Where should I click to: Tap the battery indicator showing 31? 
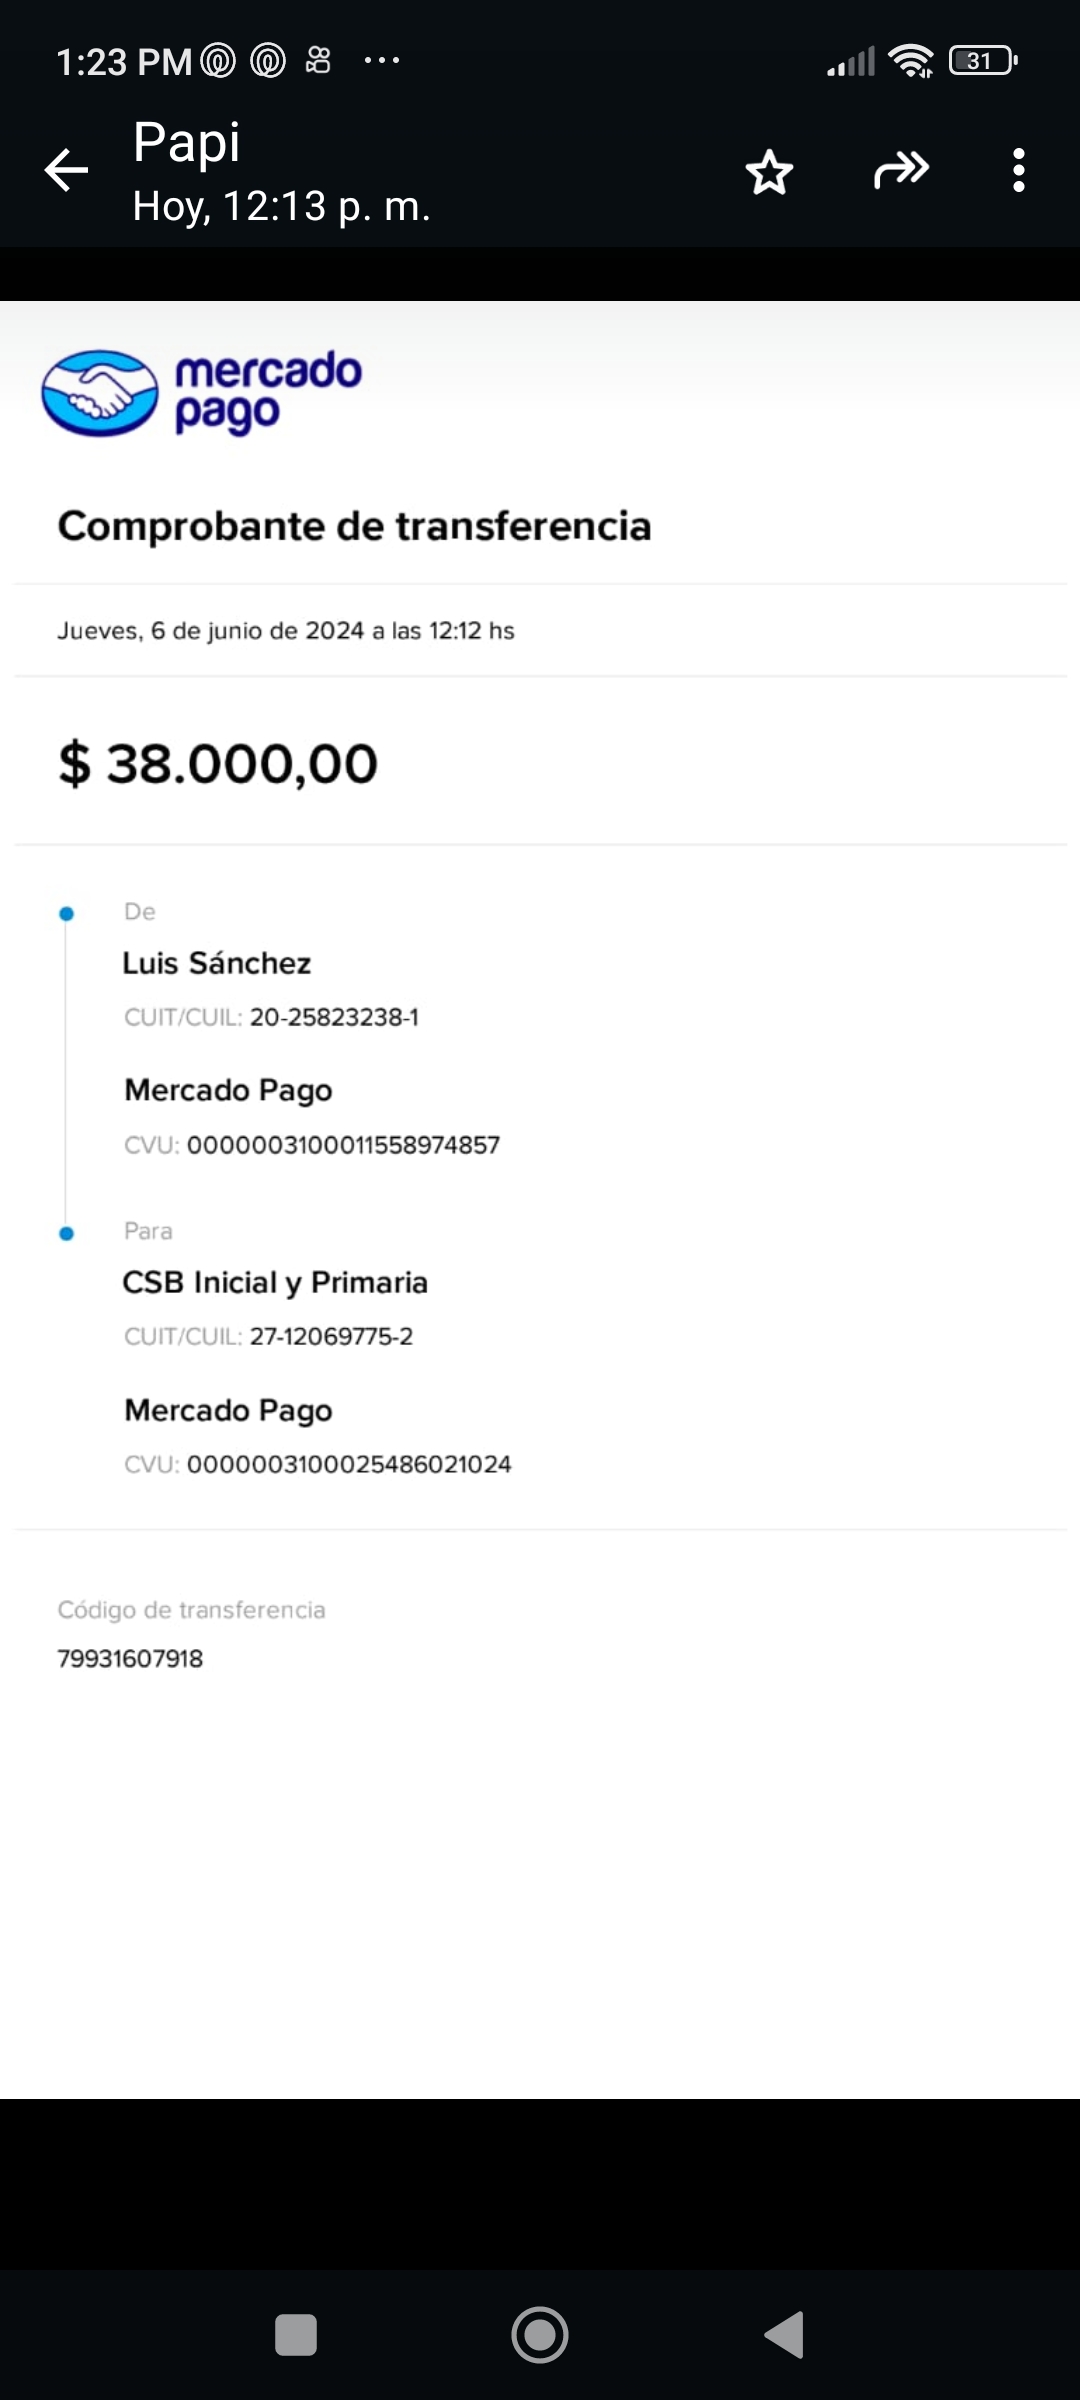pos(983,61)
